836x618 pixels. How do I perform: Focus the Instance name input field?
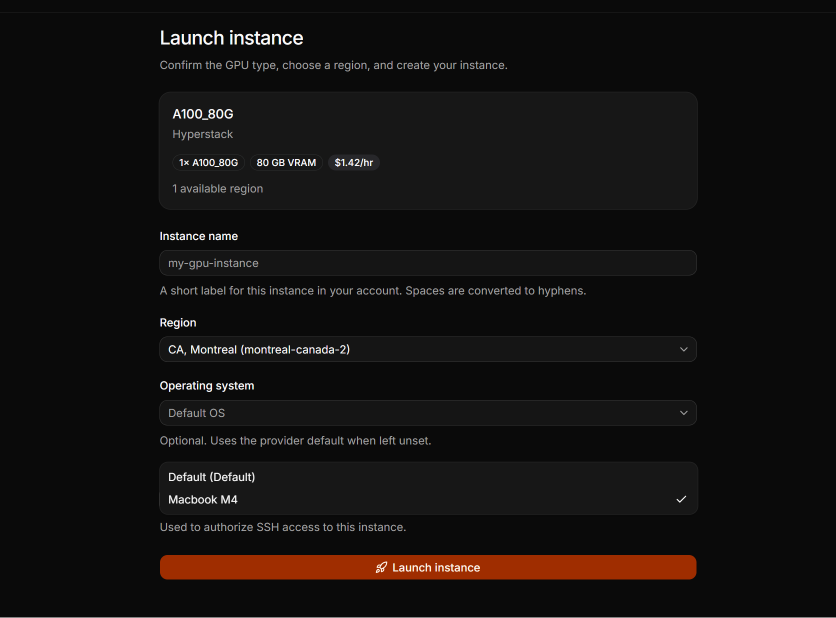428,263
